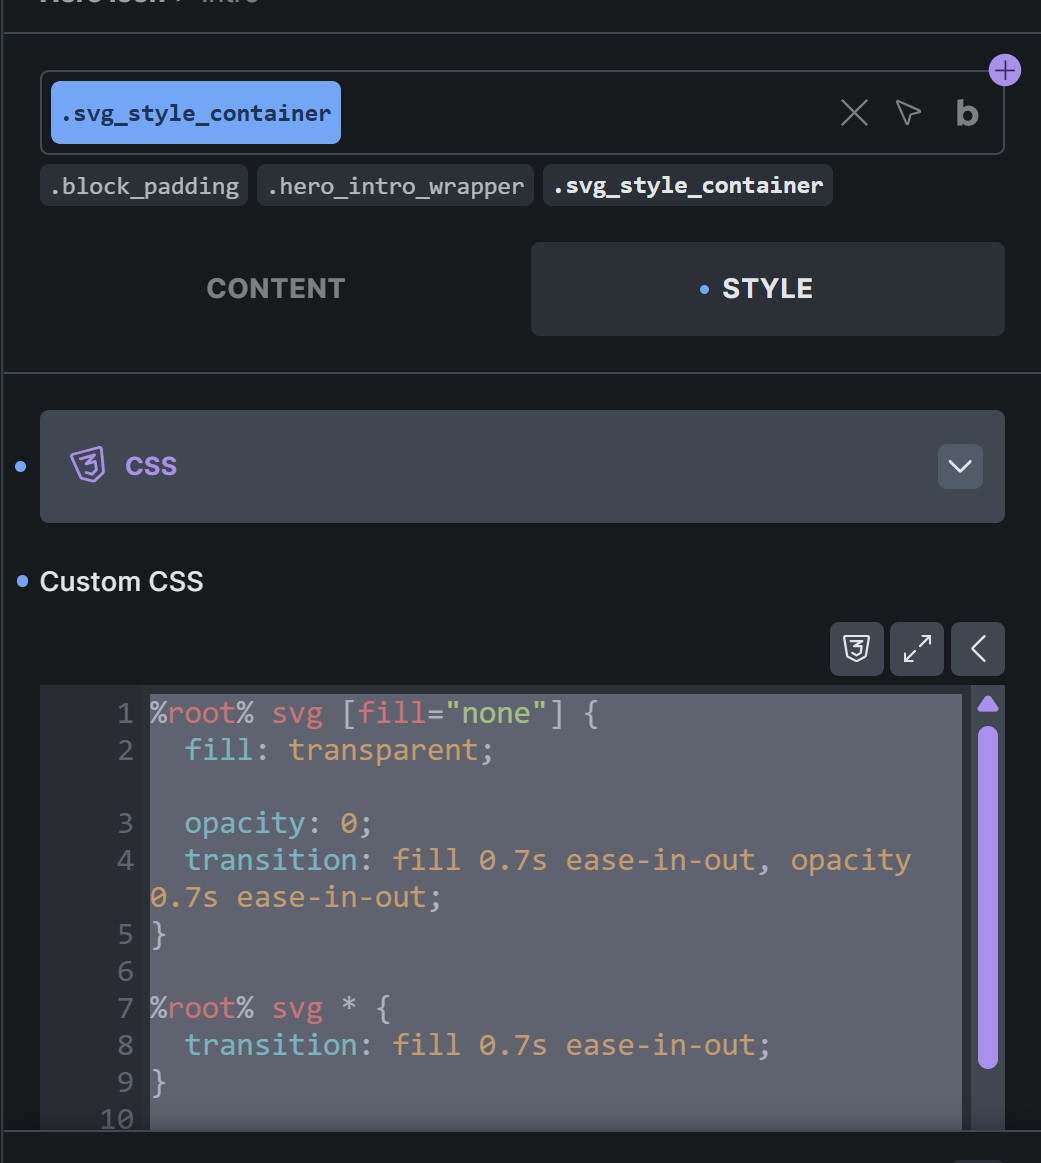Select the .block_padding class chip
The height and width of the screenshot is (1163, 1041).
pos(144,186)
